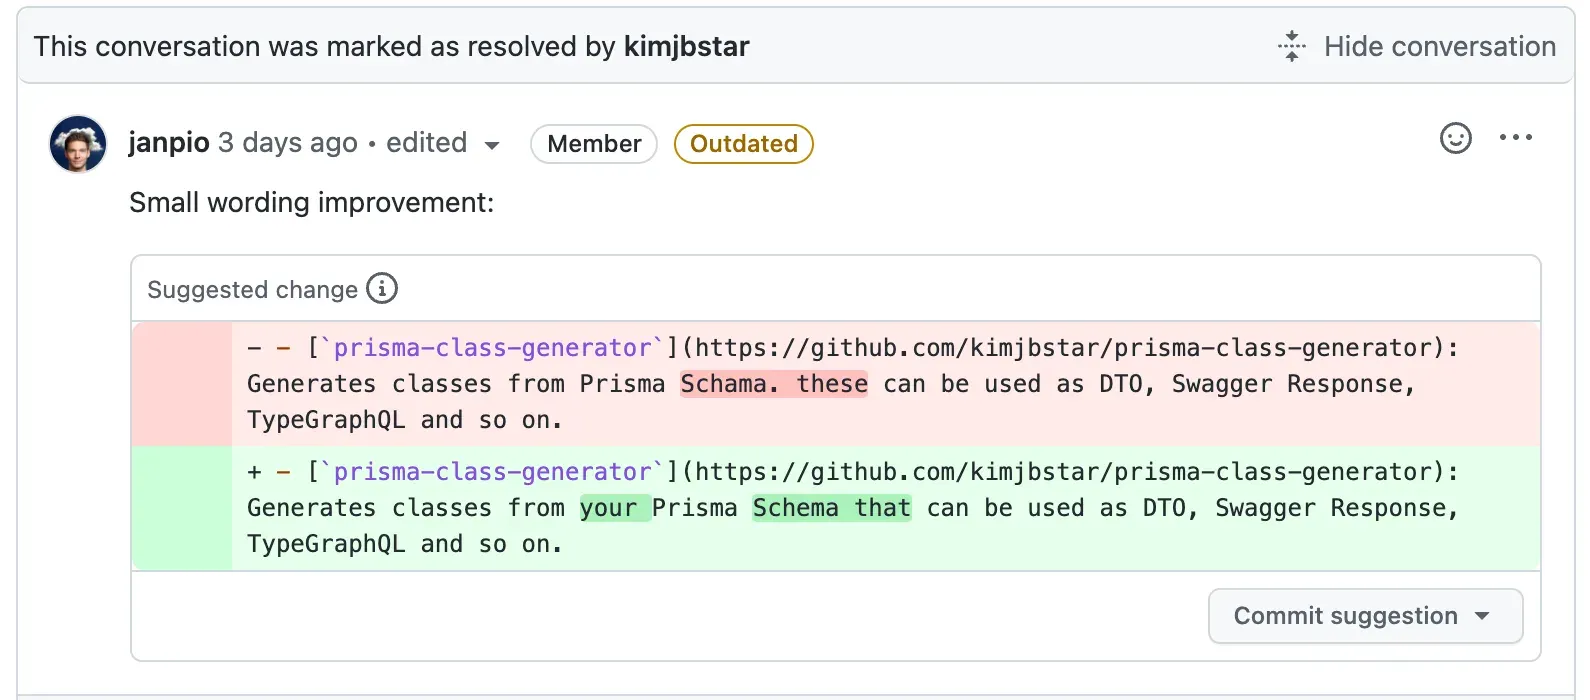1590x700 pixels.
Task: Expand the edited history dropdown arrow
Action: pyautogui.click(x=491, y=146)
